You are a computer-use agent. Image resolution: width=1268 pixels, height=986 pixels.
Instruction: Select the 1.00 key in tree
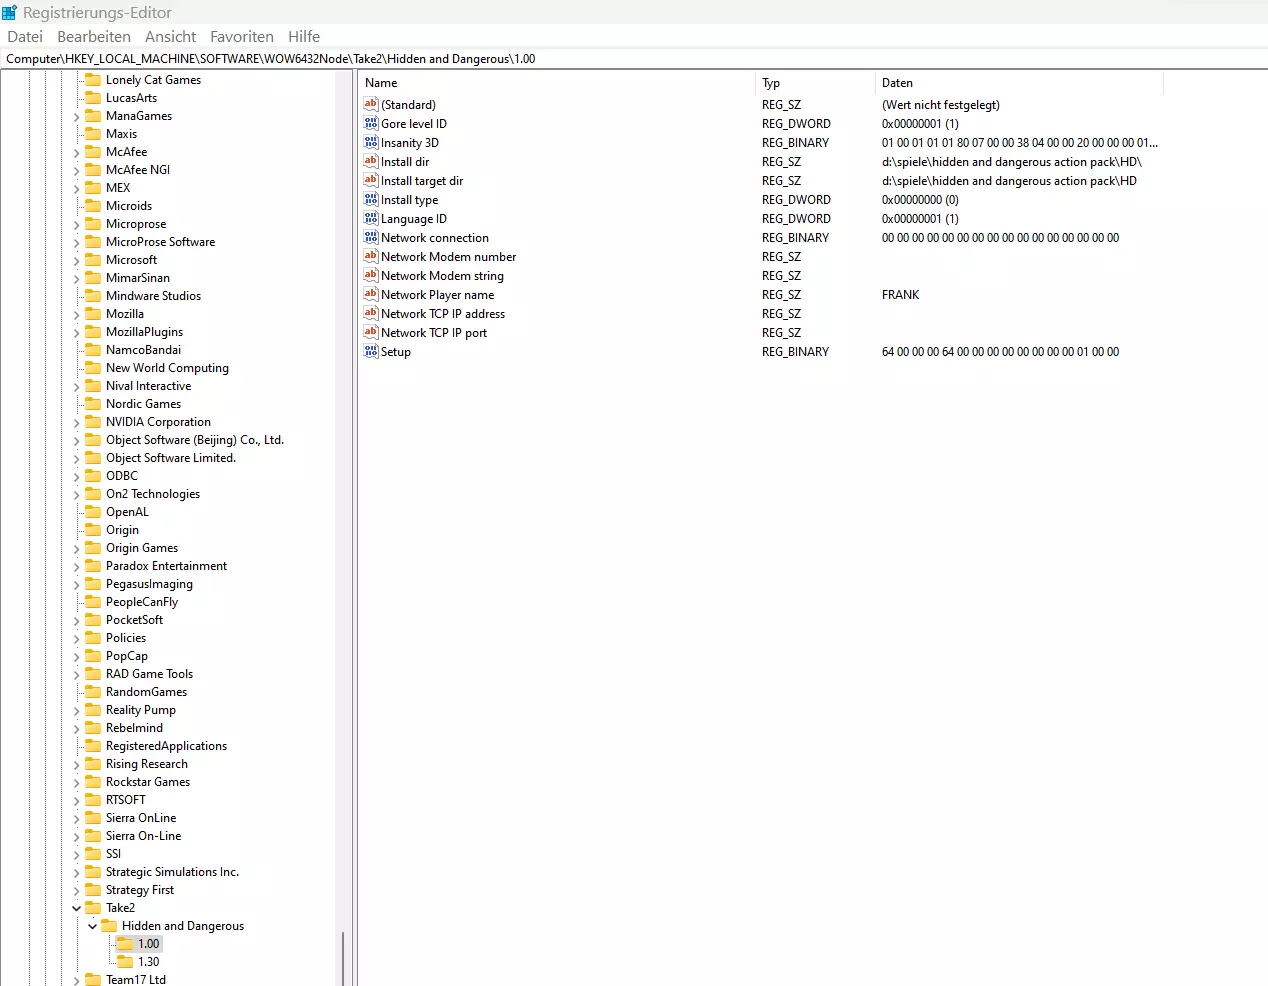149,943
